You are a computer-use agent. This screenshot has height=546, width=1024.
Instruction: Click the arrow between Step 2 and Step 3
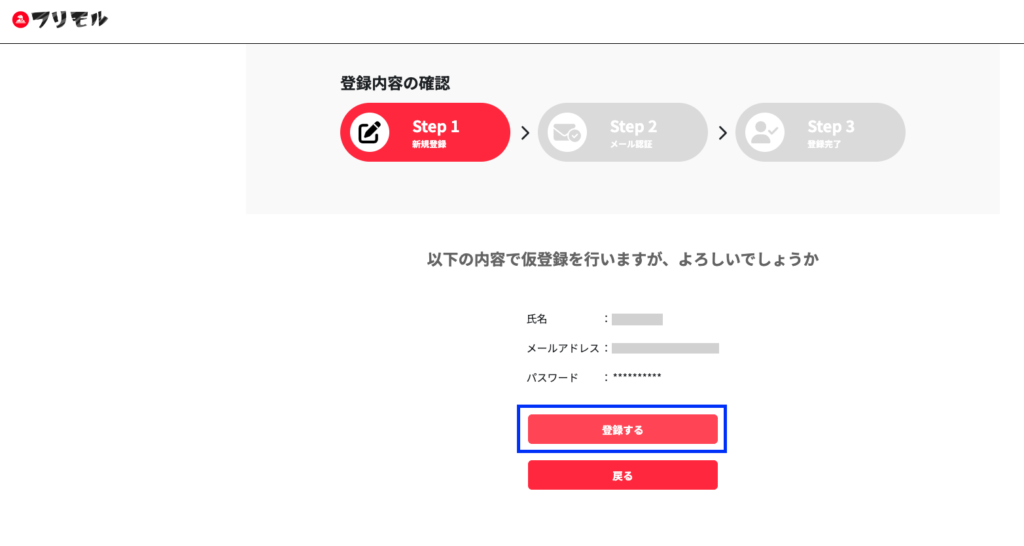click(x=722, y=133)
